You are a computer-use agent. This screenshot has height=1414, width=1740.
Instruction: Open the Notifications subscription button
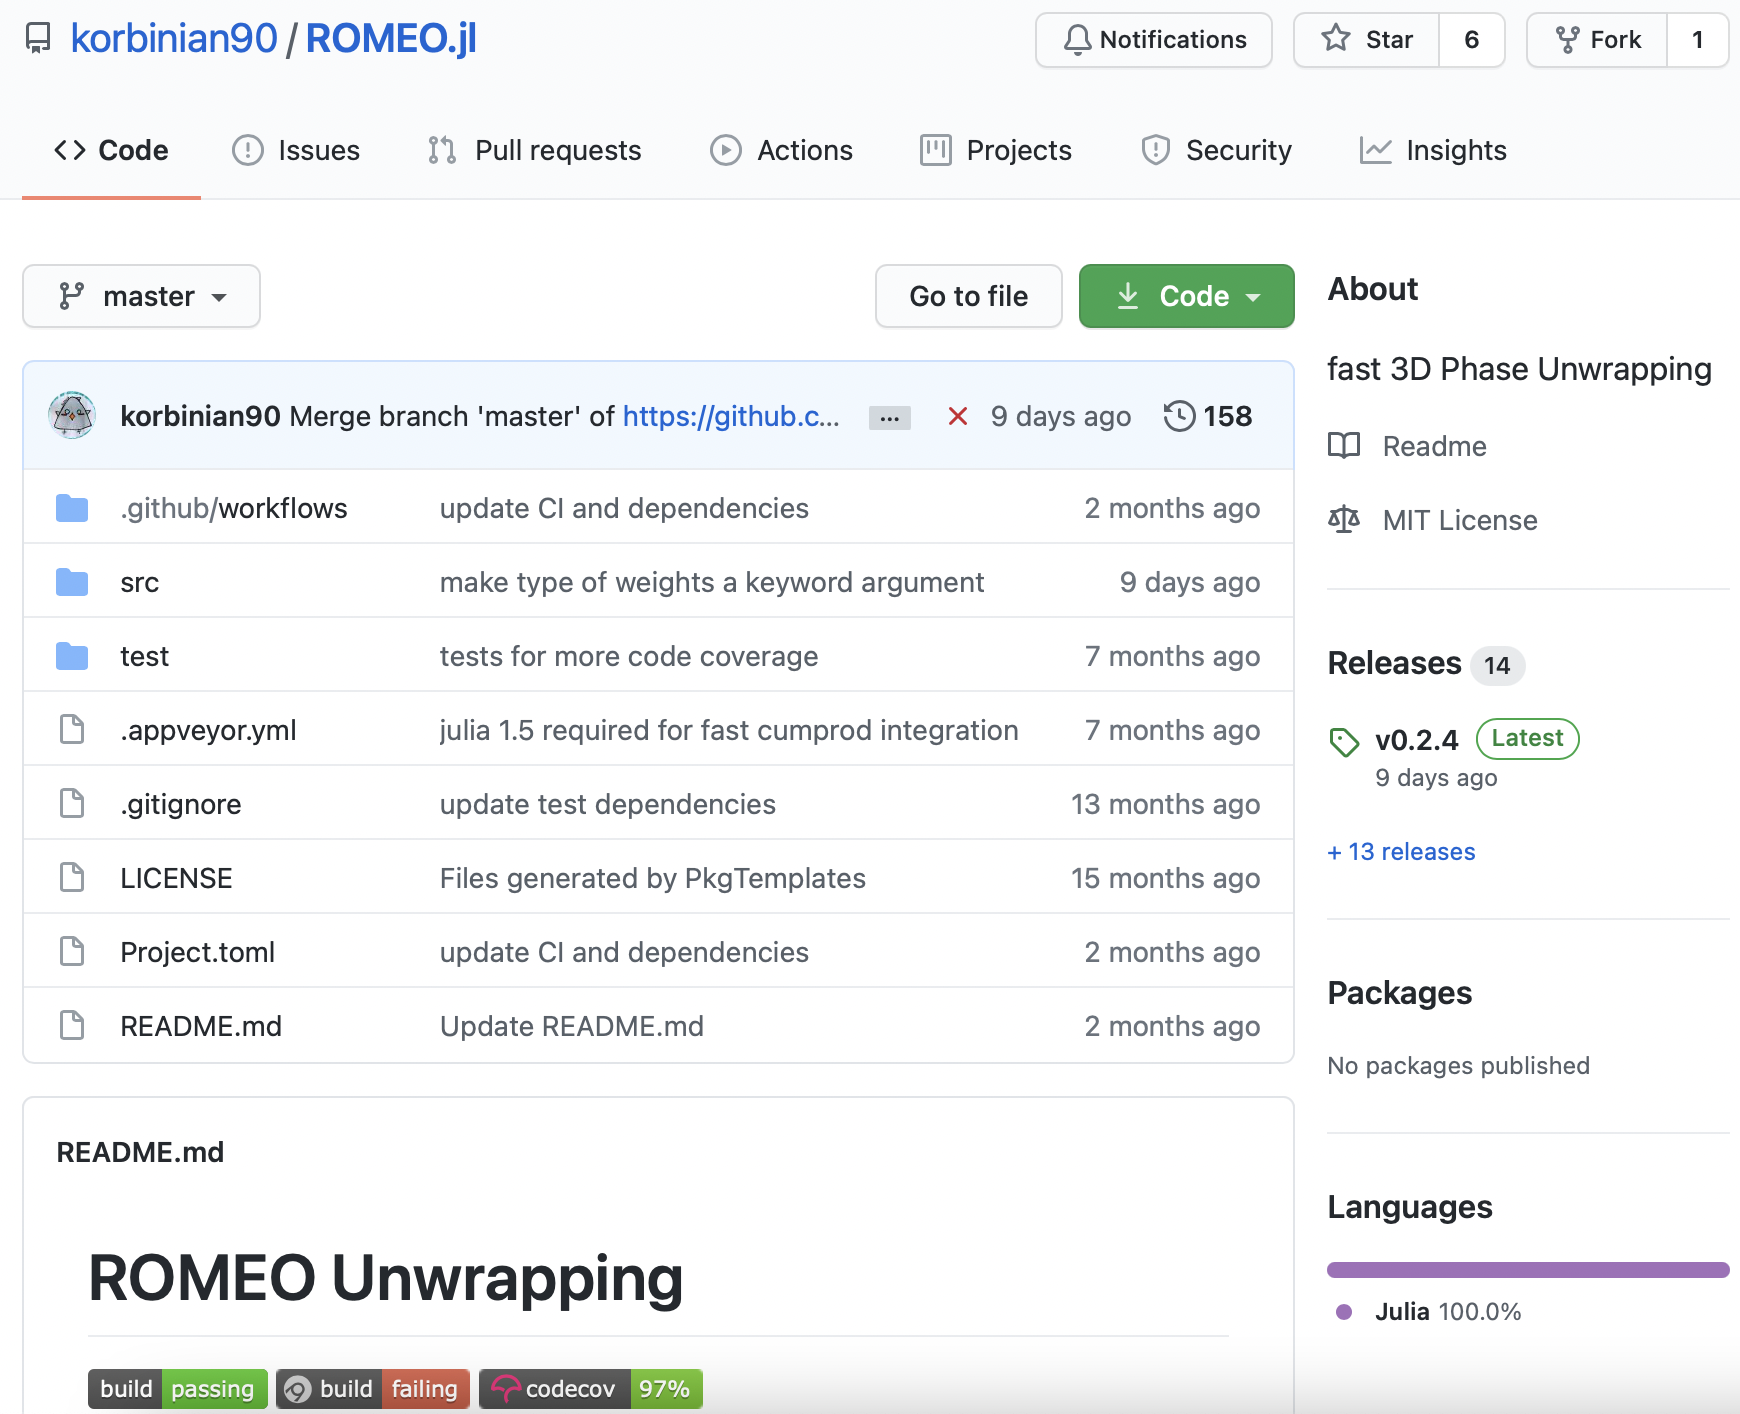click(1153, 40)
